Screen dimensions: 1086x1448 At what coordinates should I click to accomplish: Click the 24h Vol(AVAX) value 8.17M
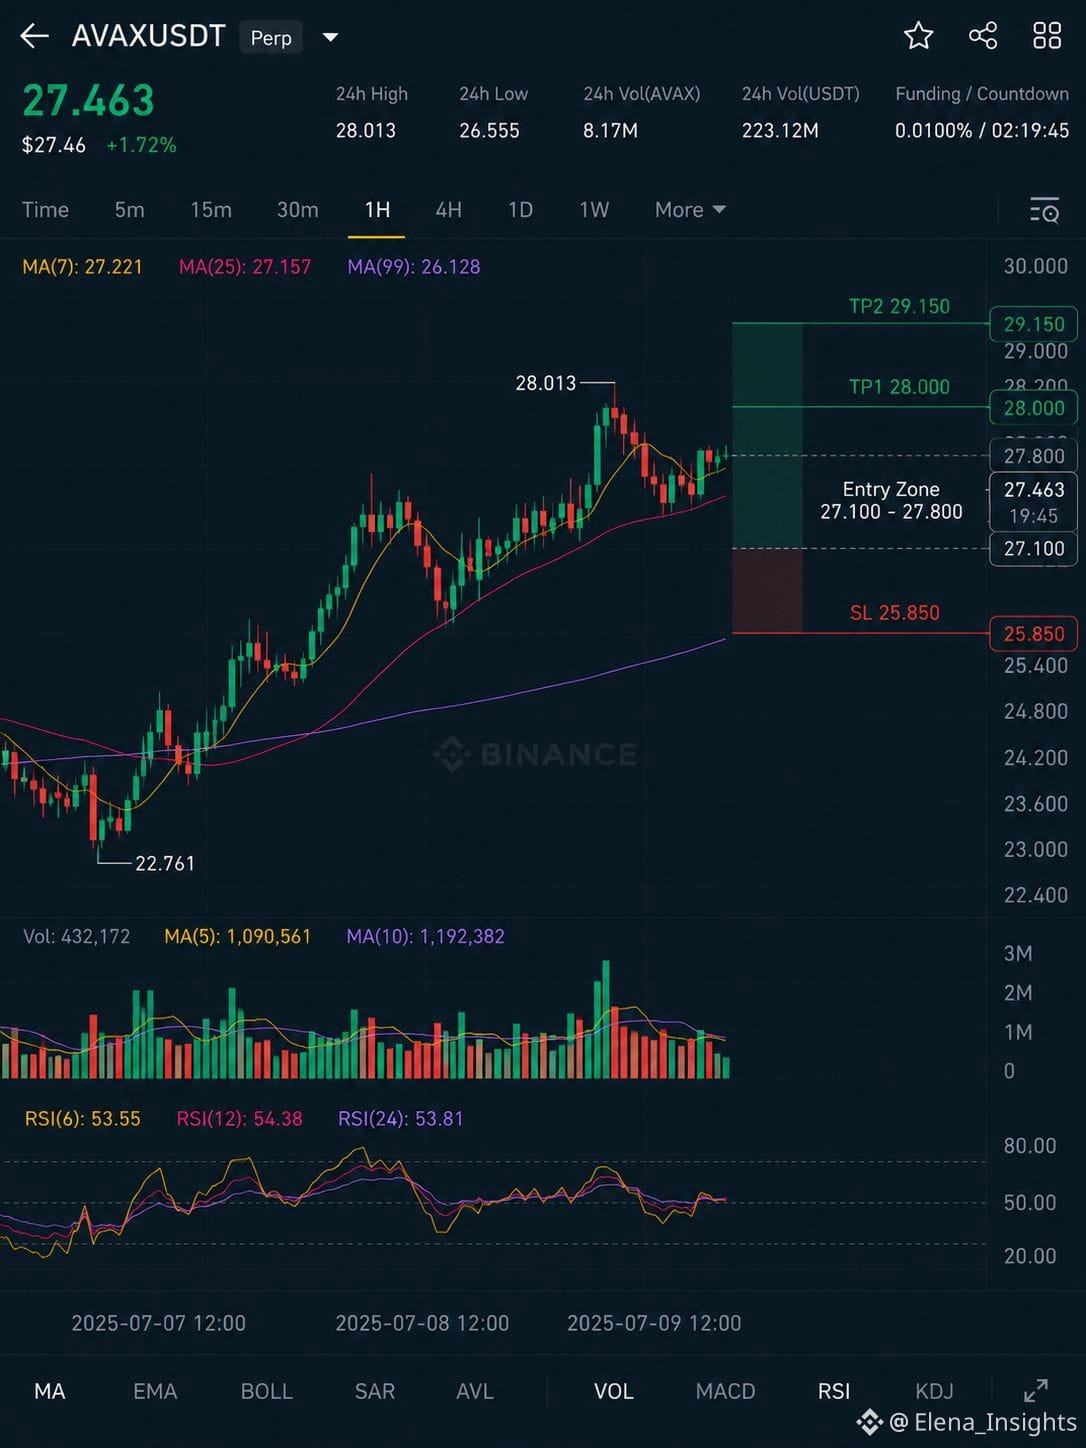tap(610, 131)
